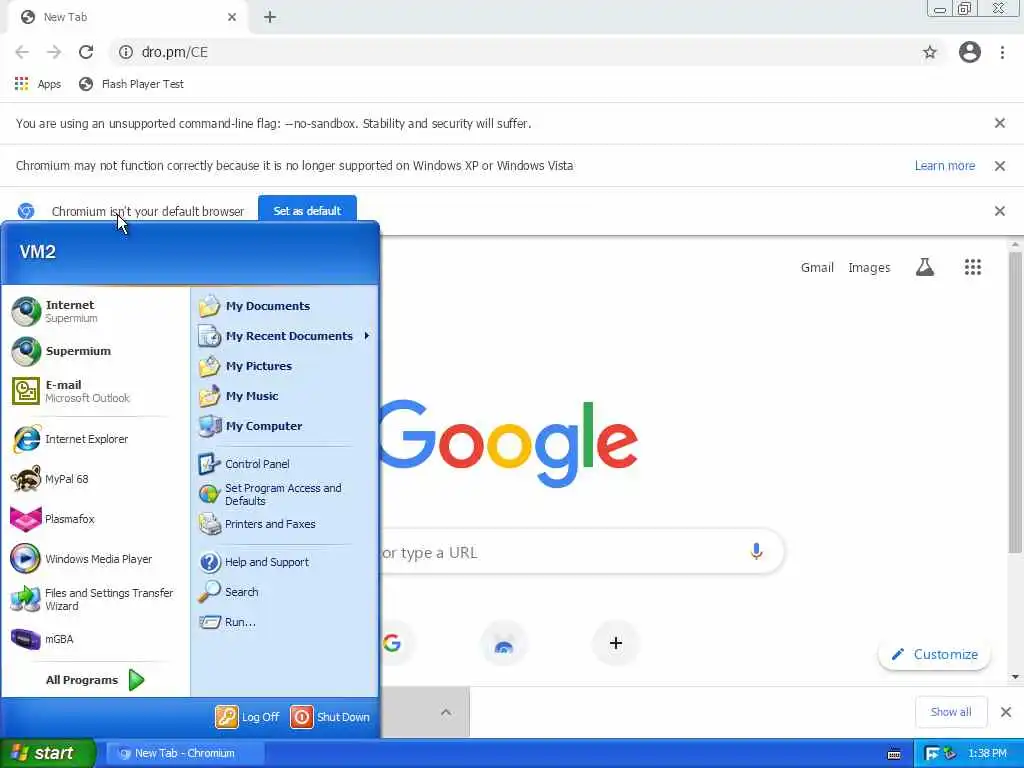Dismiss the default browser infobar
Viewport: 1024px width, 768px height.
[x=999, y=211]
